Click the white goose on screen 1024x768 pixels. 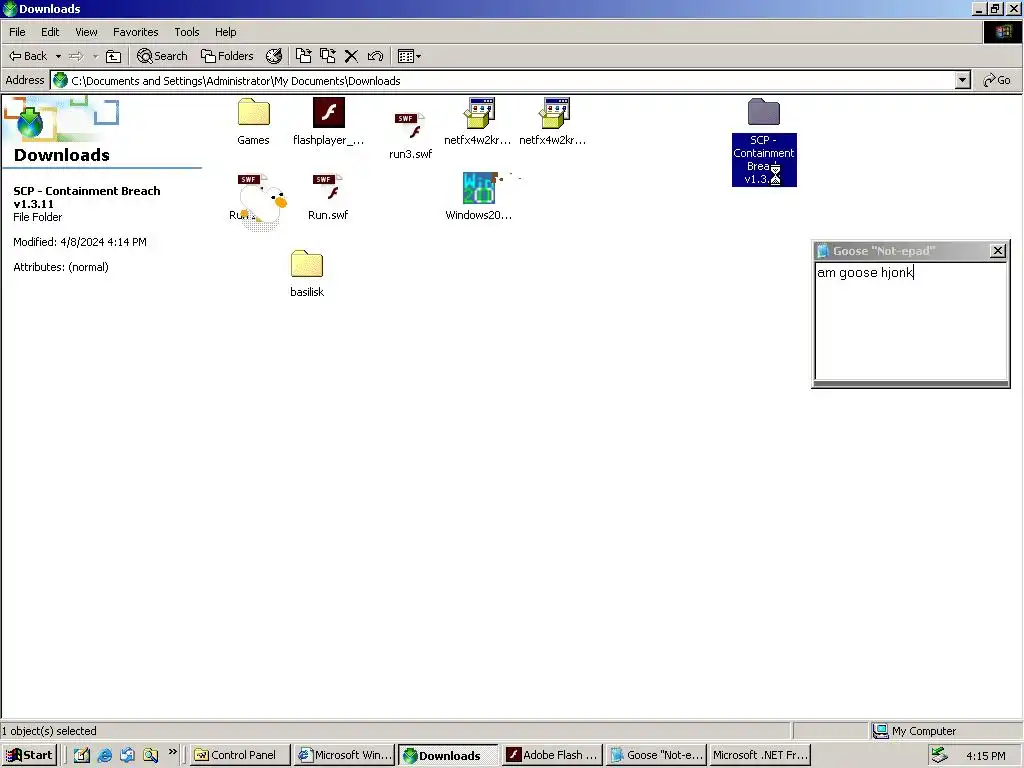(x=263, y=204)
